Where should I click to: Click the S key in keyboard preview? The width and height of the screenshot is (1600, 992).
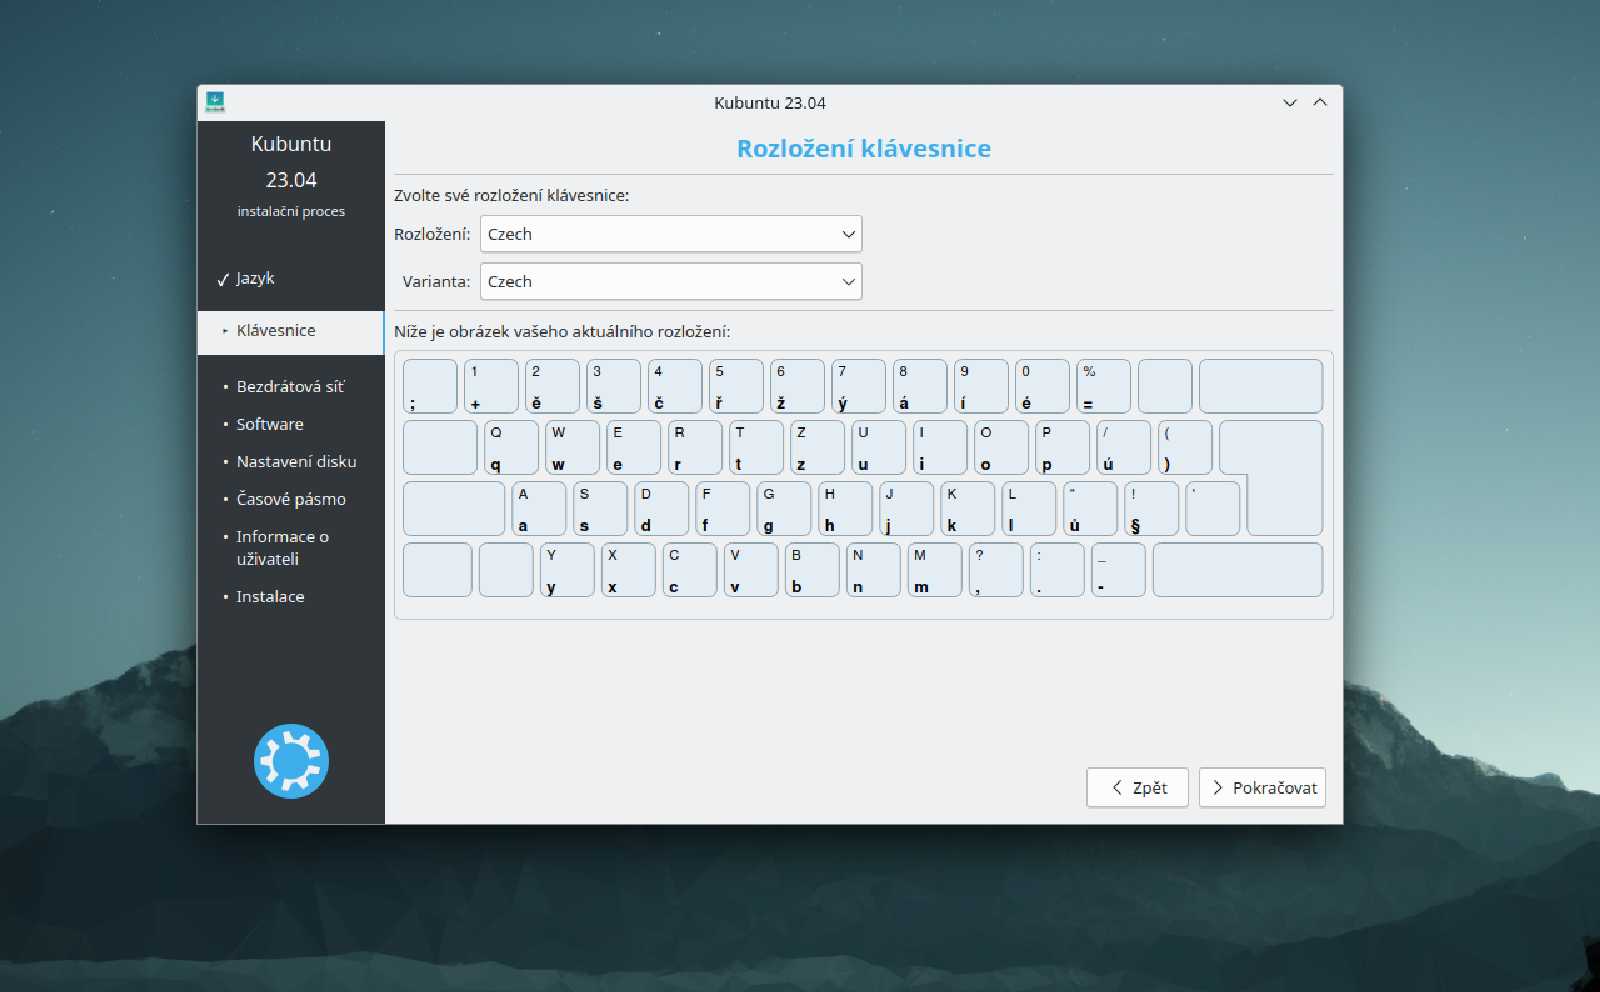tap(600, 508)
